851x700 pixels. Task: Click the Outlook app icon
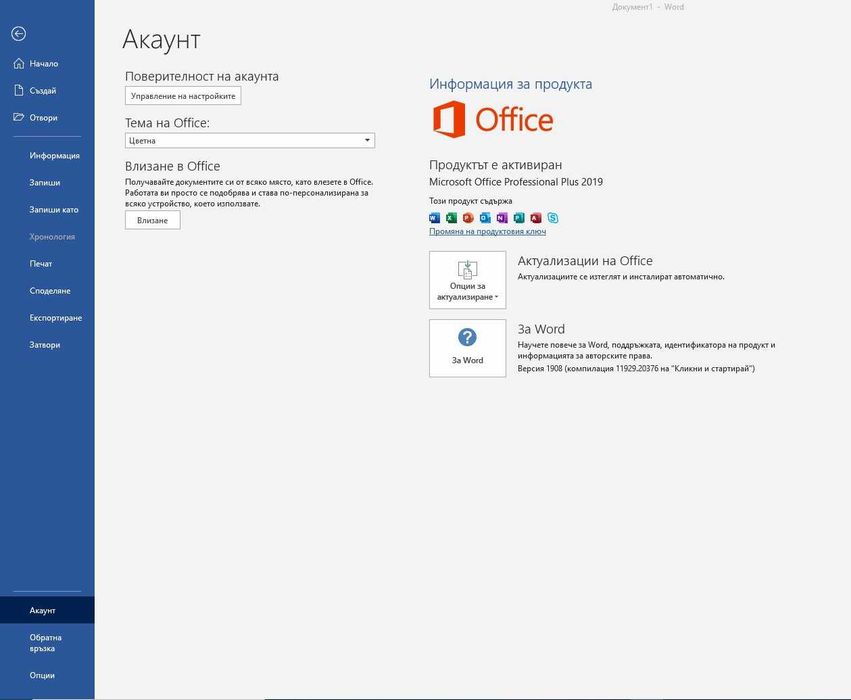coord(485,218)
